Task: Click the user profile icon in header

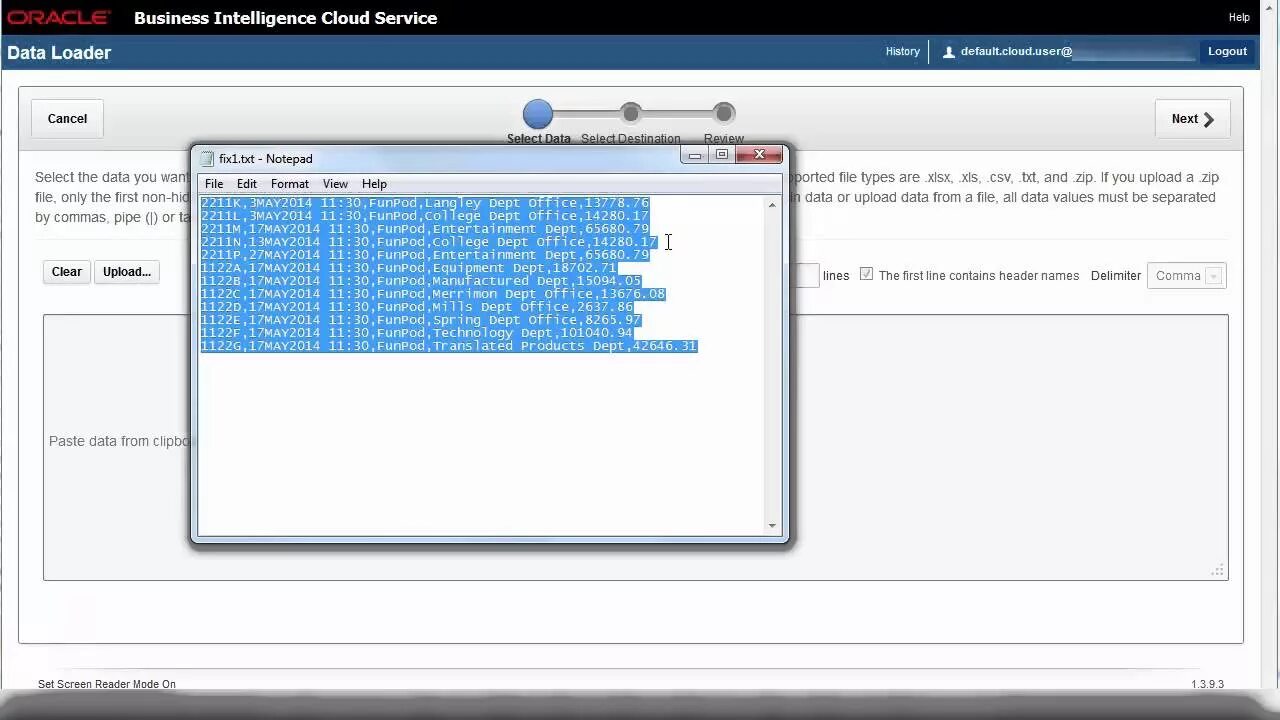Action: click(949, 52)
